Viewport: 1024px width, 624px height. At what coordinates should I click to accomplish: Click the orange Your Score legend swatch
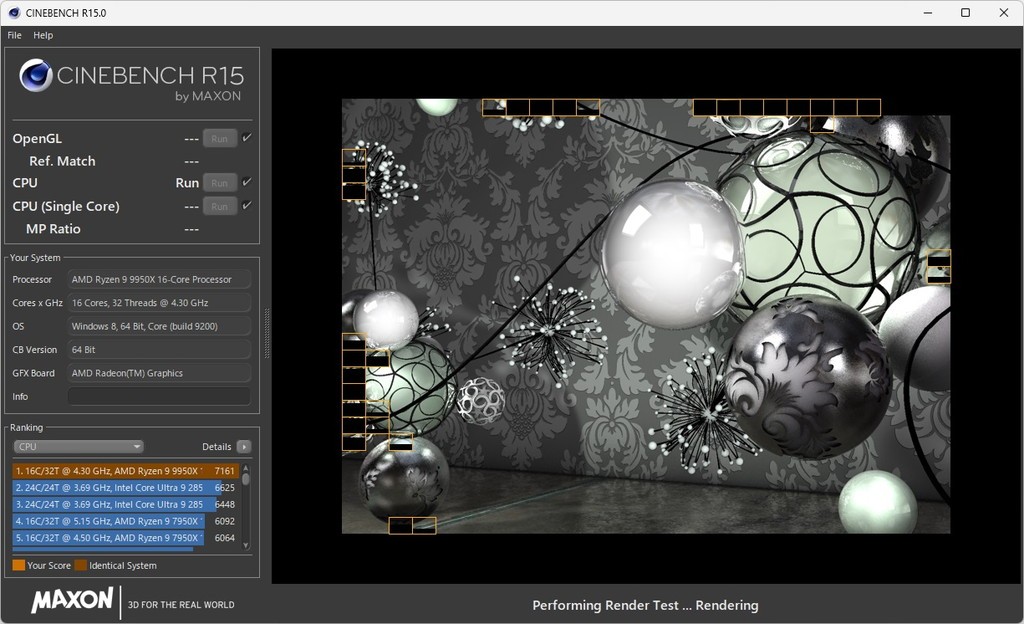(x=18, y=566)
